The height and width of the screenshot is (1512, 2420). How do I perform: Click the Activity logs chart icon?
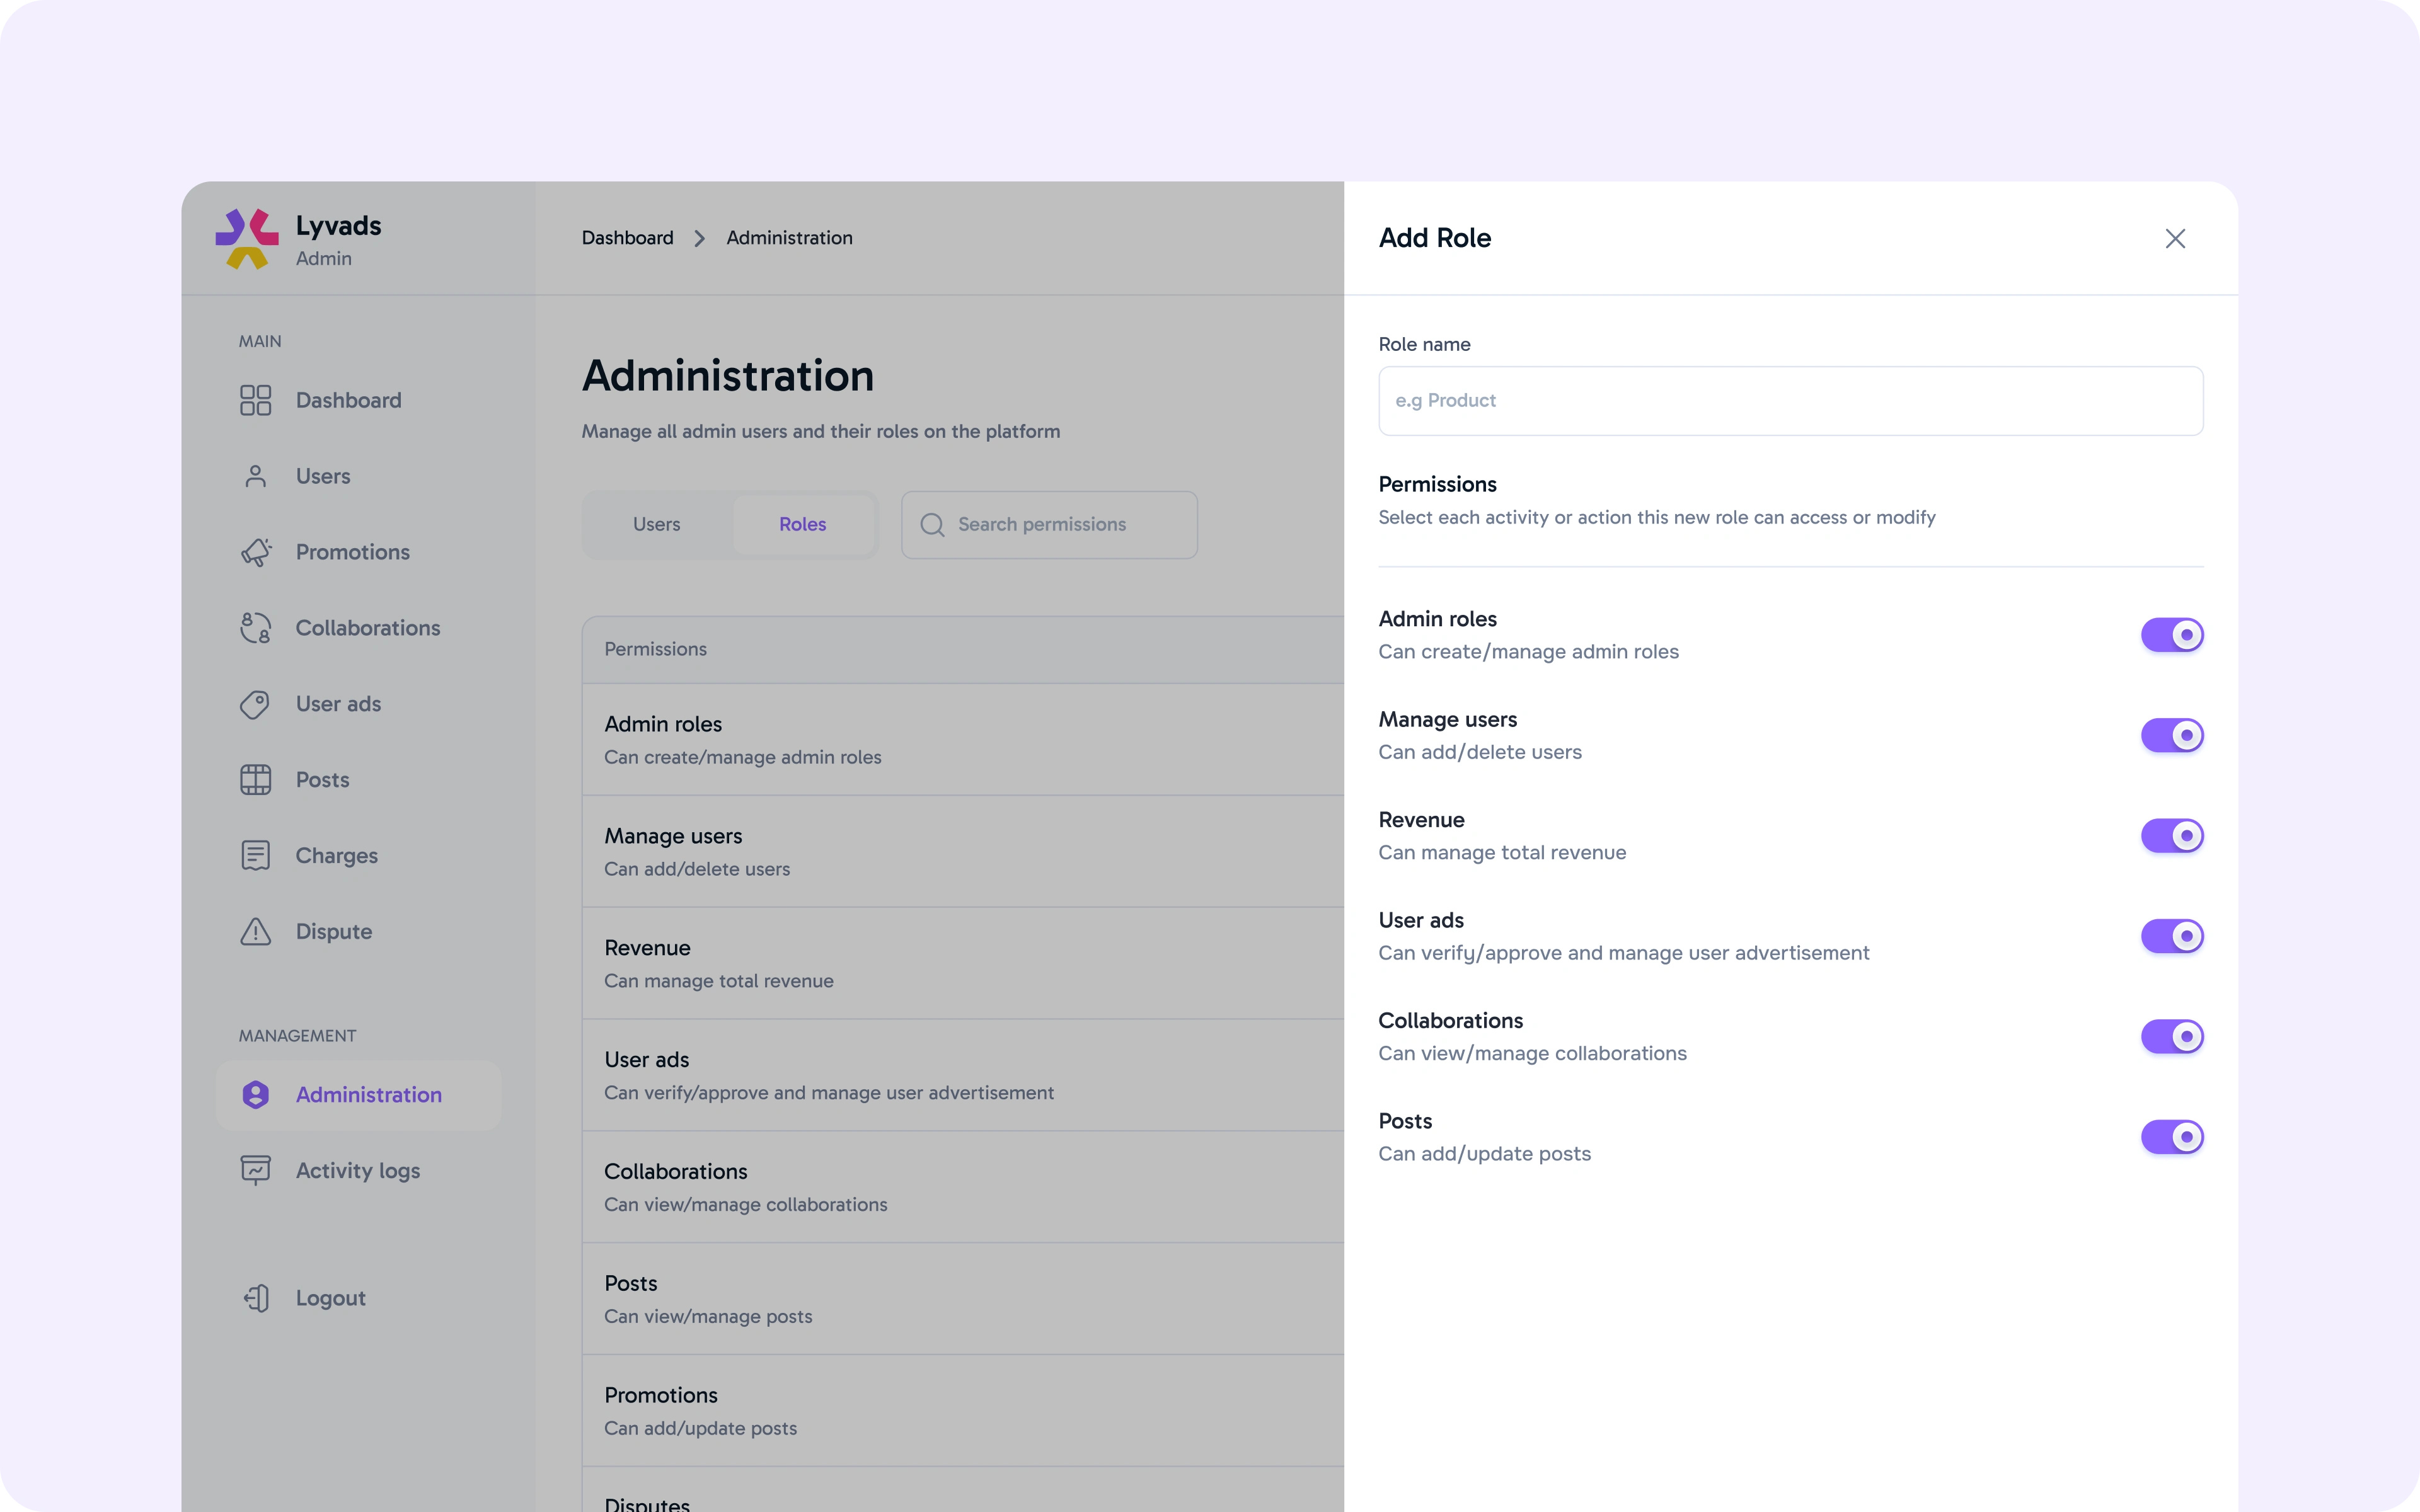coord(255,1170)
